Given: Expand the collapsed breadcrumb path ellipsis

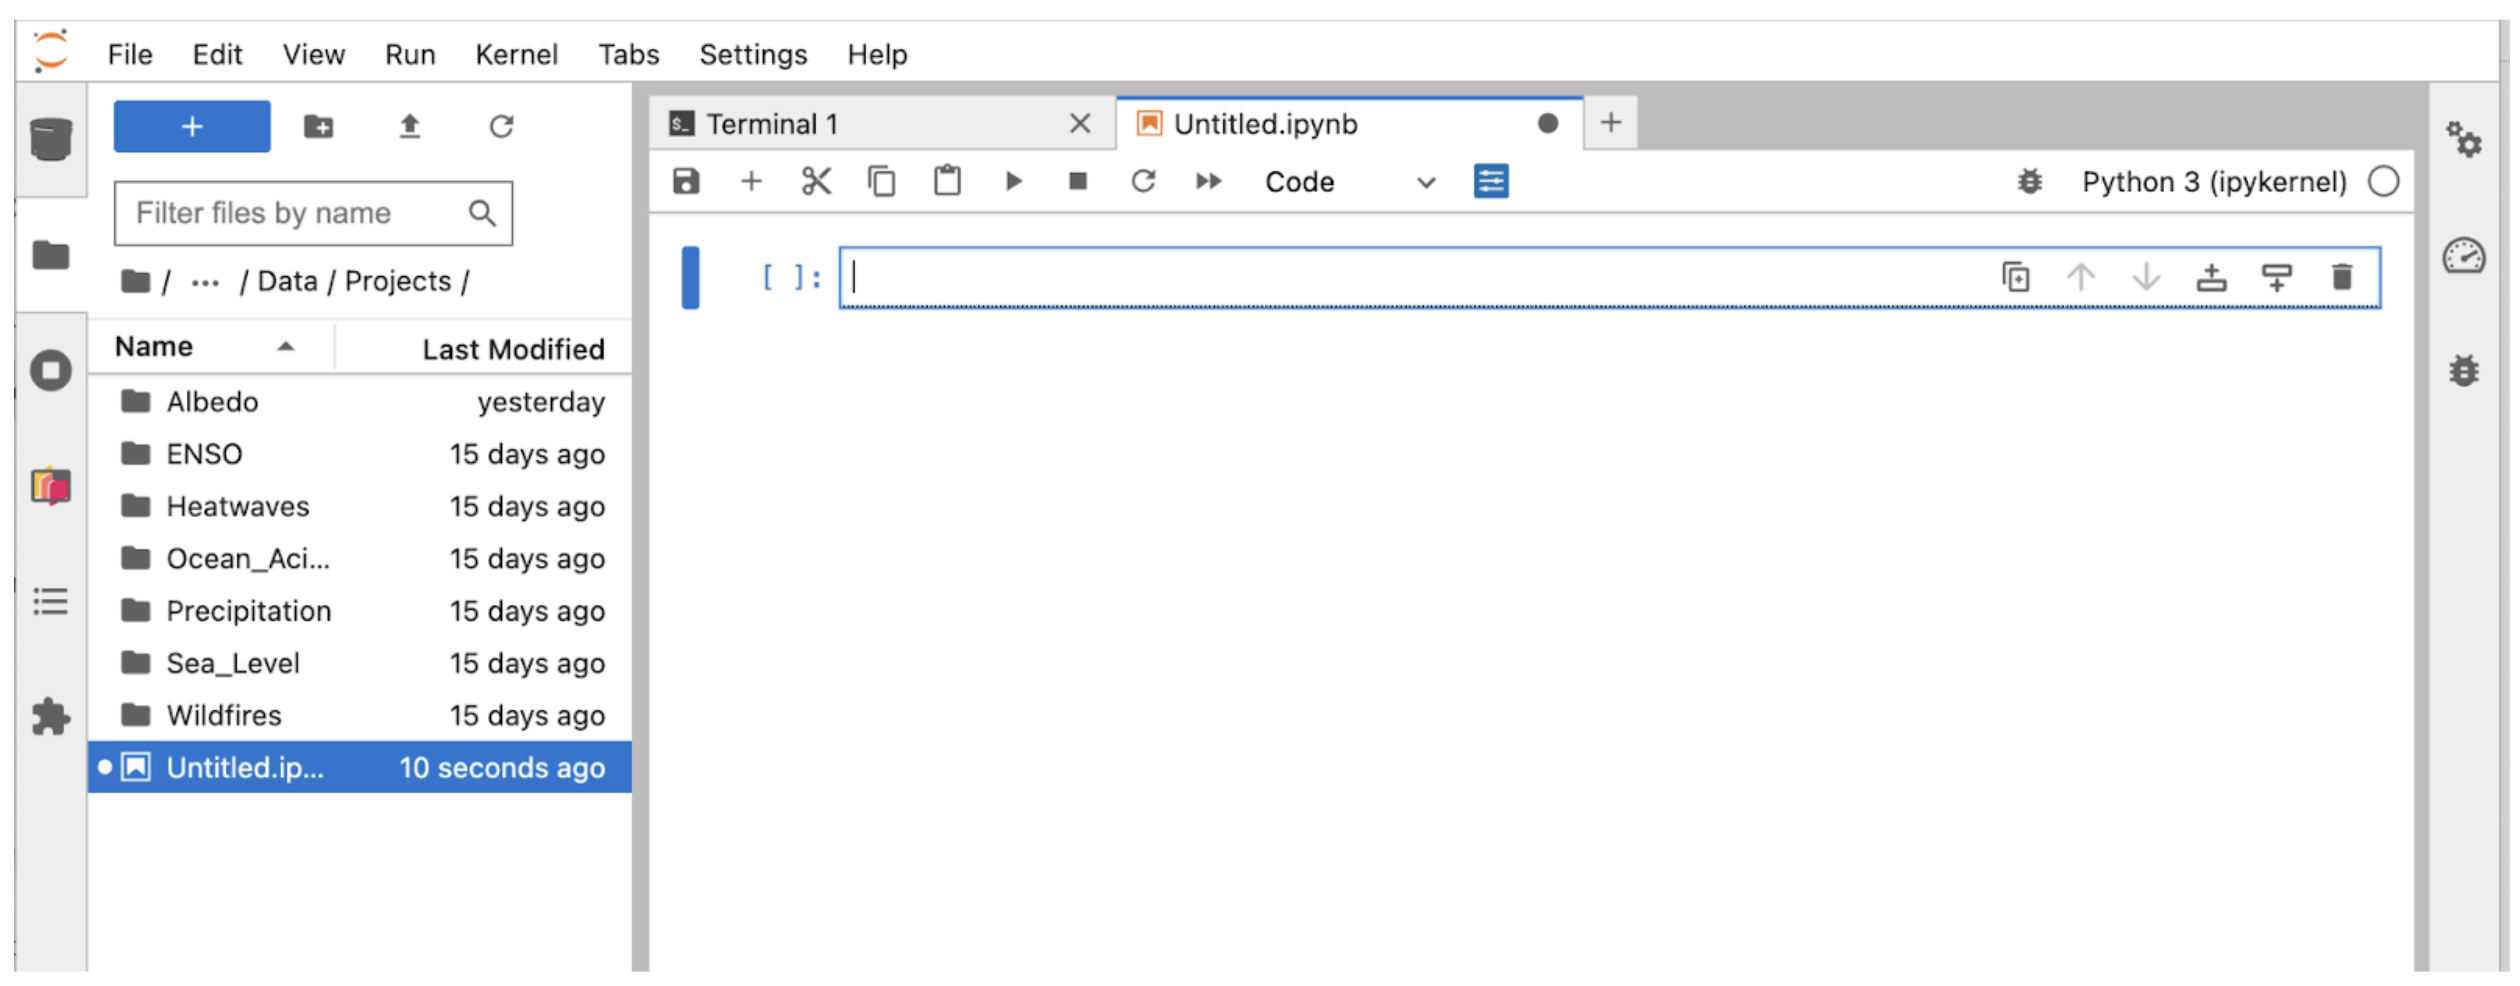Looking at the screenshot, I should pos(205,283).
